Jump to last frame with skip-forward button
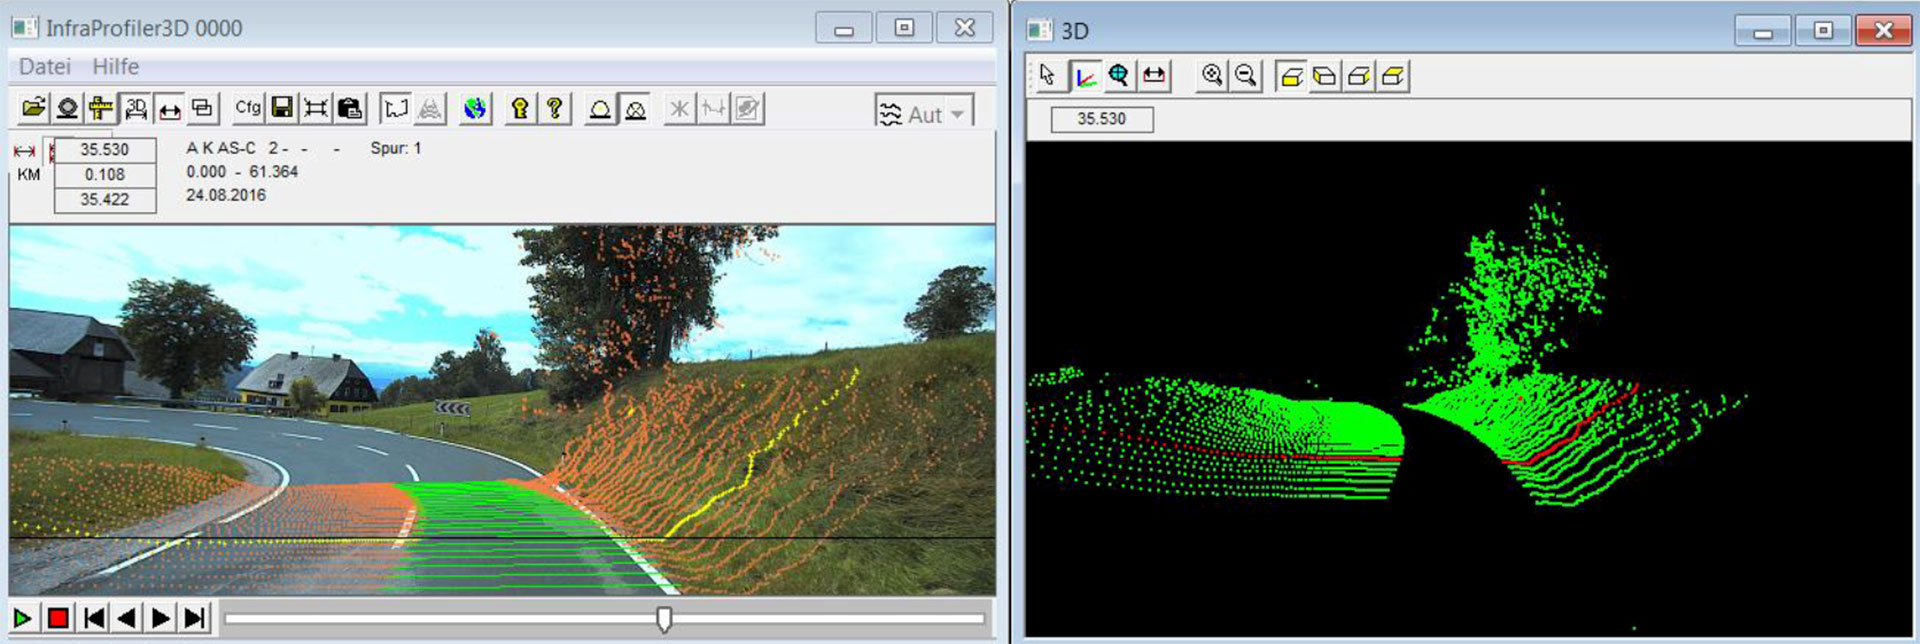Image resolution: width=1920 pixels, height=644 pixels. tap(195, 618)
